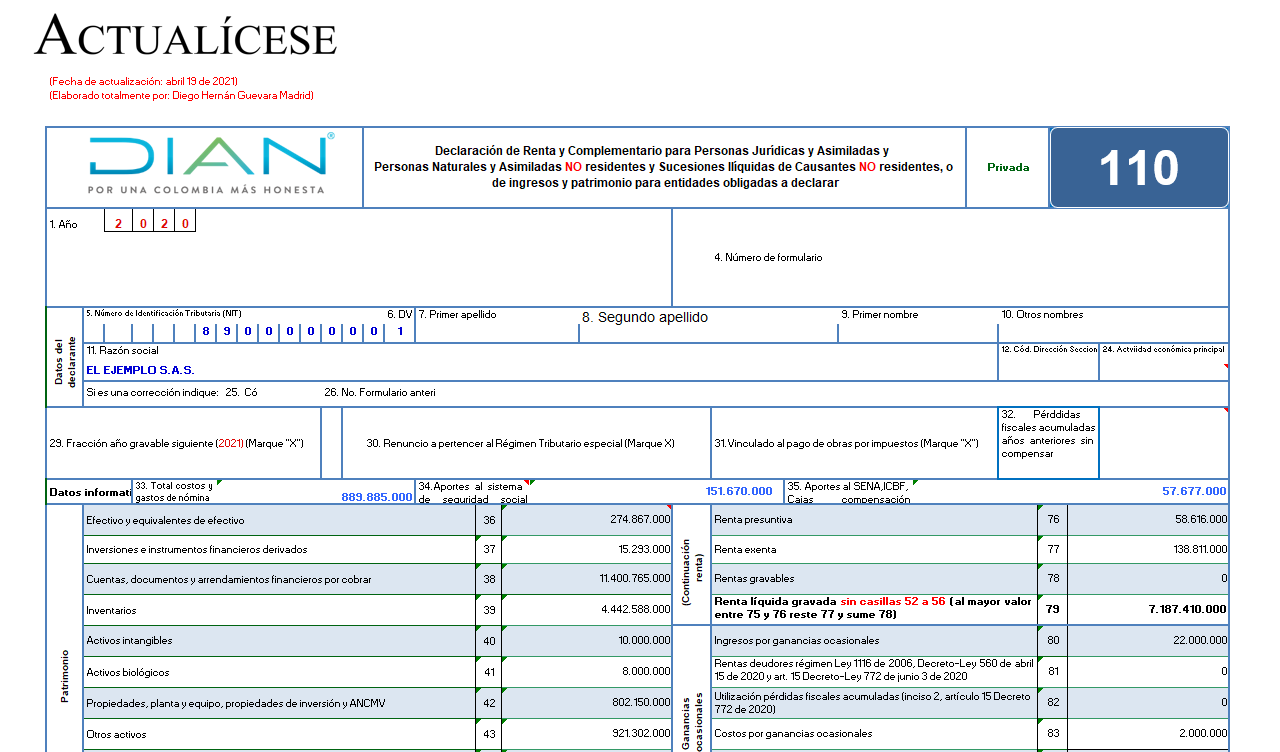Select value 2.000.000 in casilla 83
Image resolution: width=1280 pixels, height=752 pixels.
pos(1203,733)
